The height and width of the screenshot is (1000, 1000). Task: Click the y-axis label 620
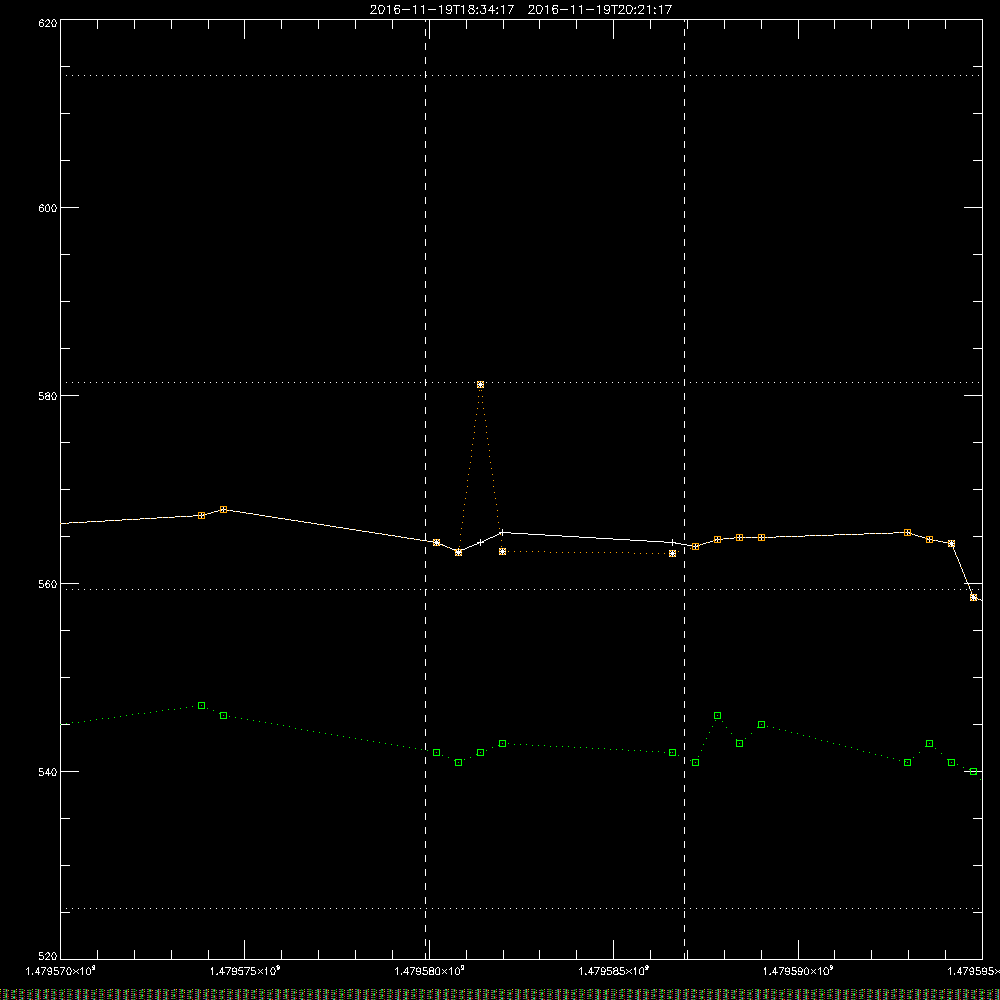(x=48, y=24)
